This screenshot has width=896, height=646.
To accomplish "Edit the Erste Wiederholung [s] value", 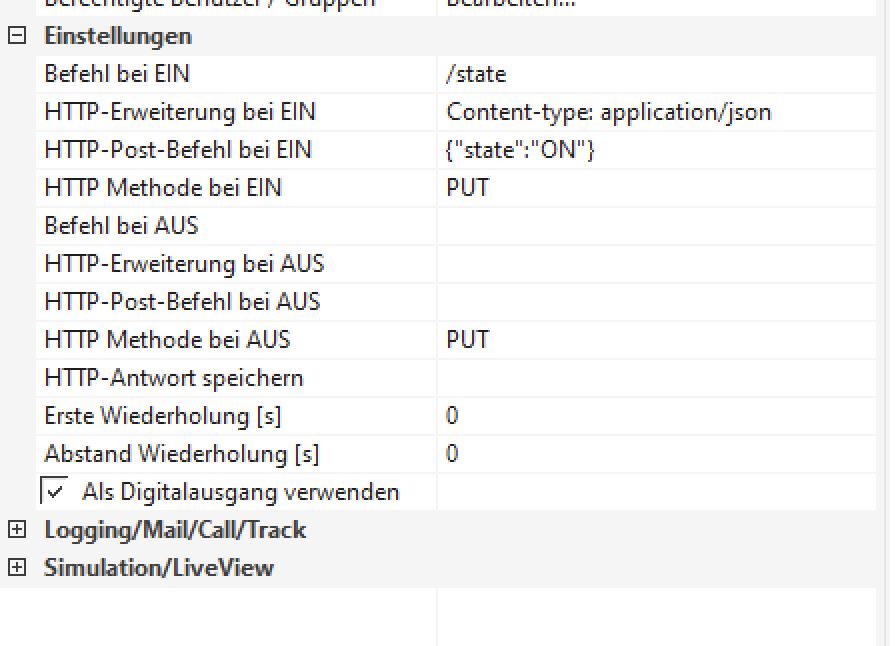I will coord(655,416).
